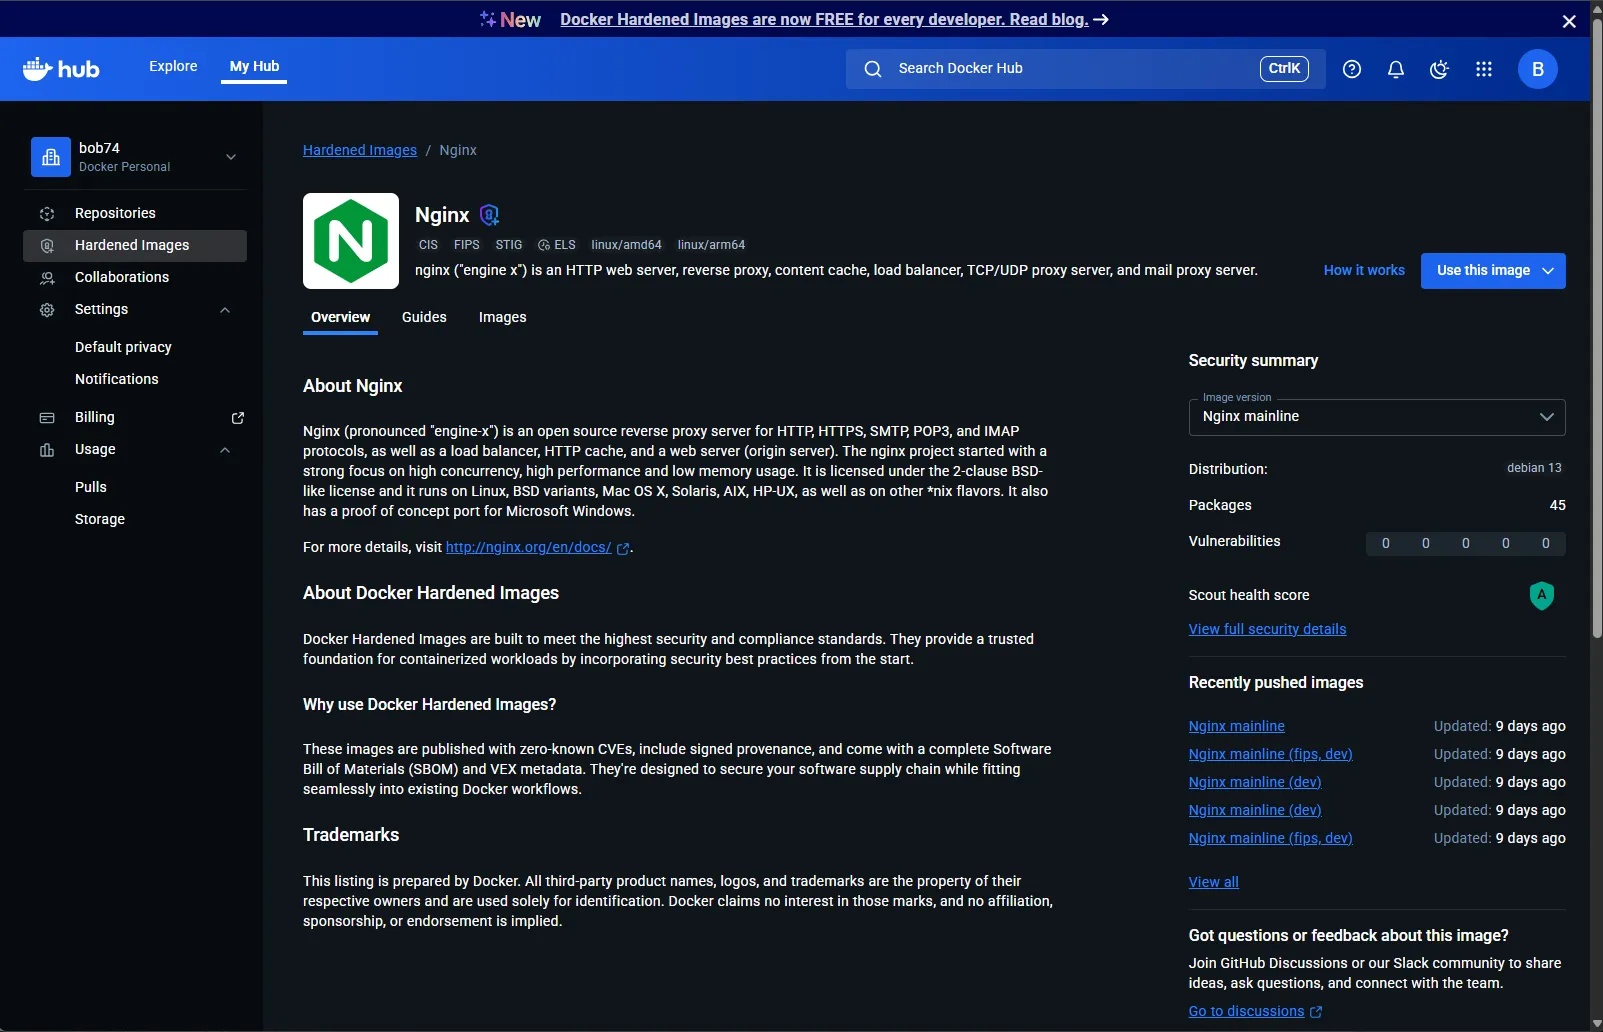Click the Nginx verified shield badge

click(x=488, y=214)
